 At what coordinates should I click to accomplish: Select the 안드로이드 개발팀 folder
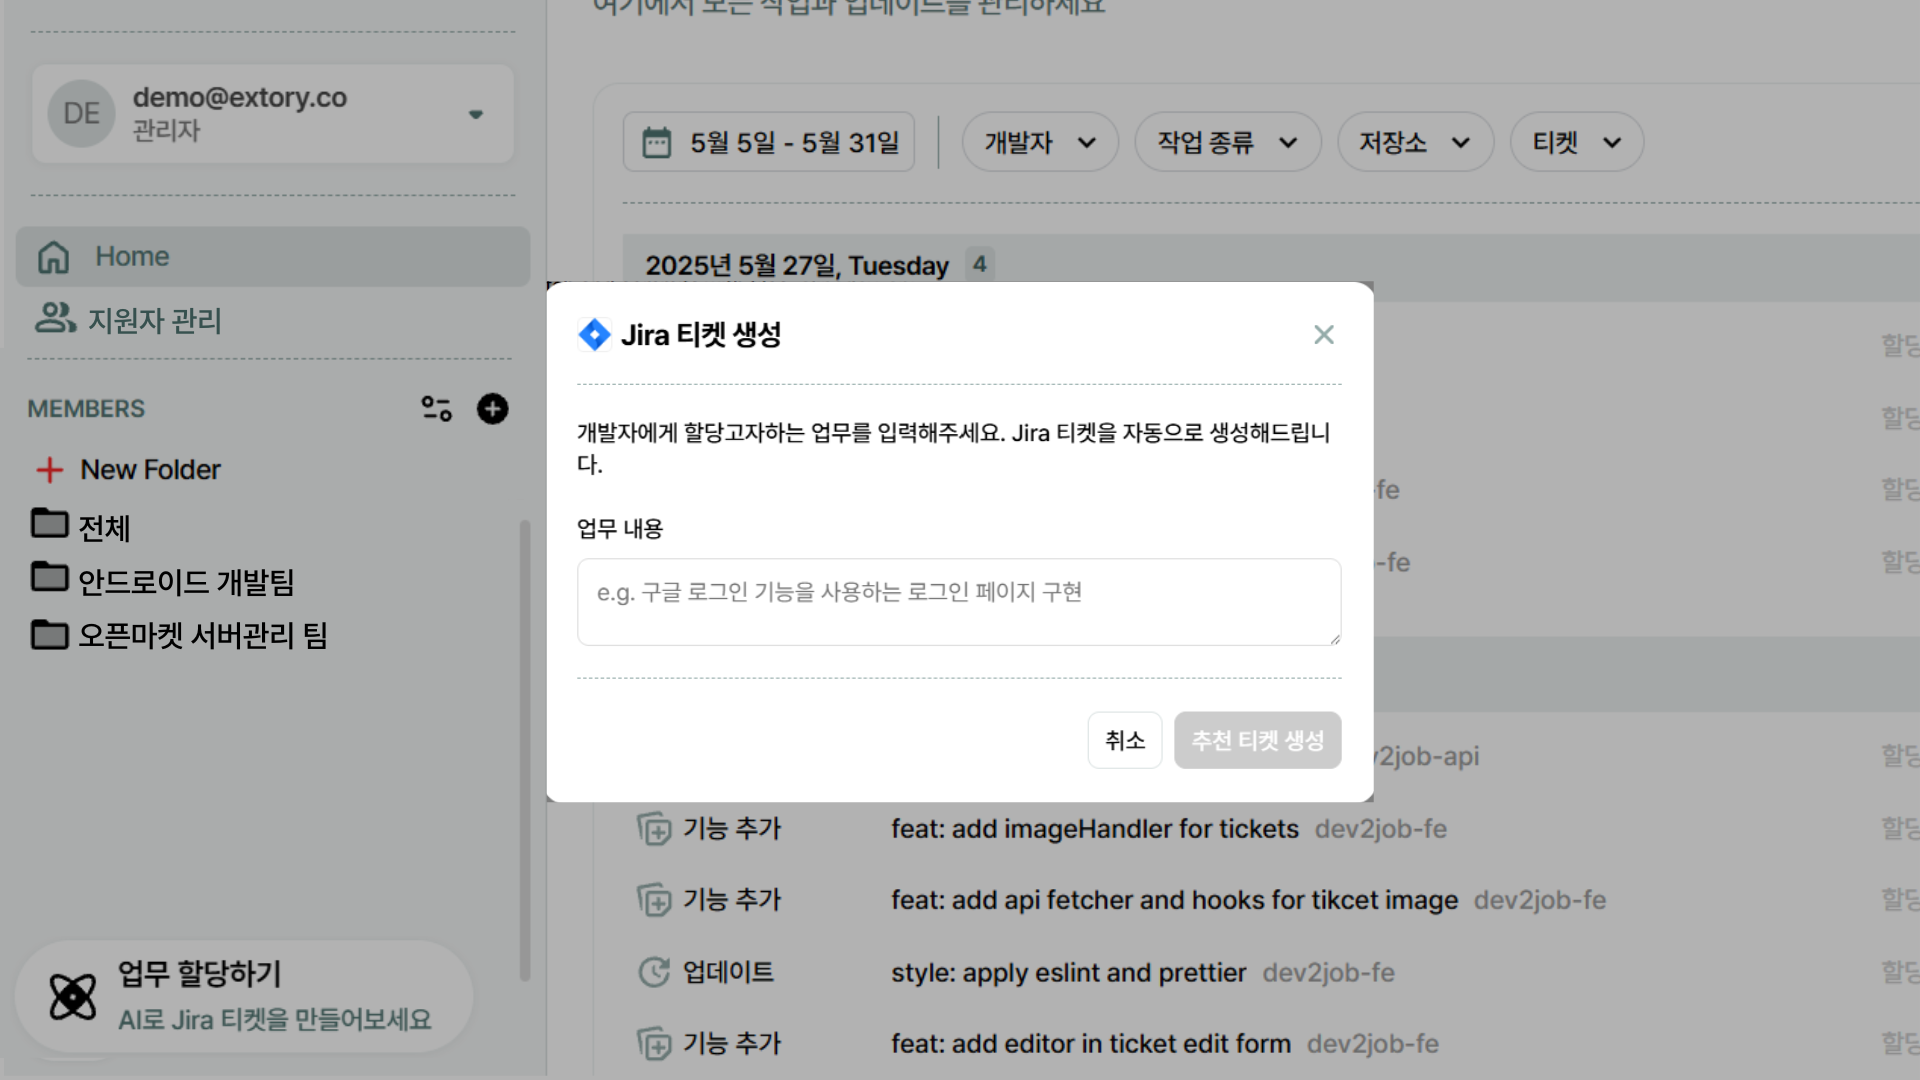(x=186, y=581)
